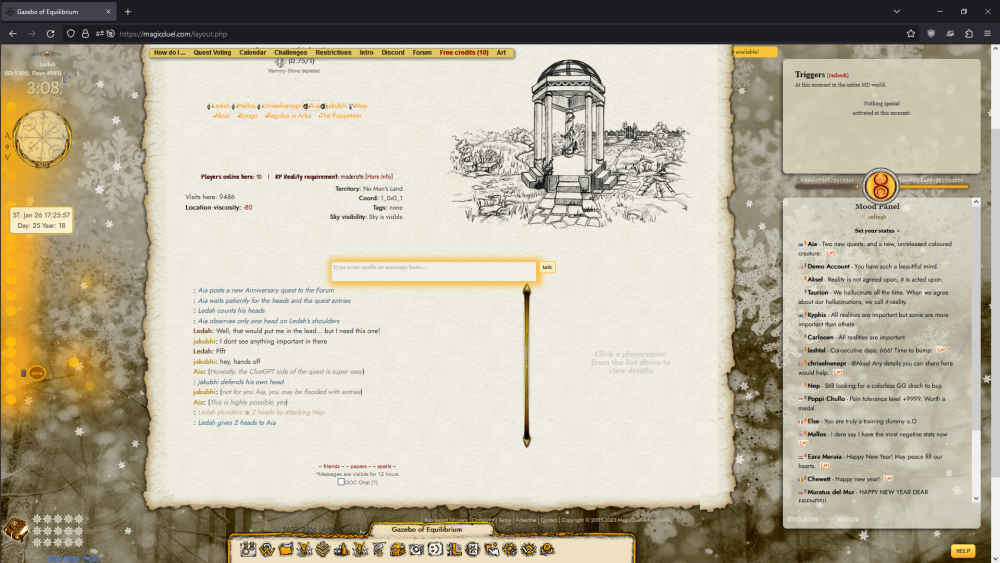This screenshot has width=1000, height=563.
Task: Click the first icon in the bottom toolbar
Action: point(247,549)
